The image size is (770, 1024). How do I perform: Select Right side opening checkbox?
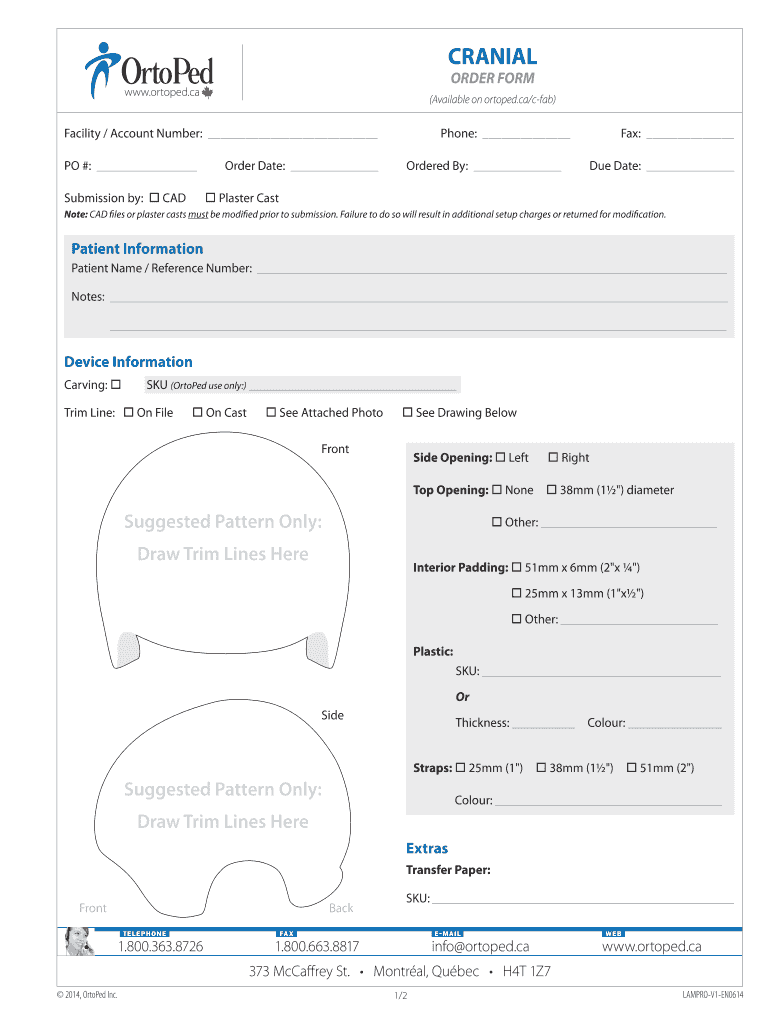[x=553, y=457]
